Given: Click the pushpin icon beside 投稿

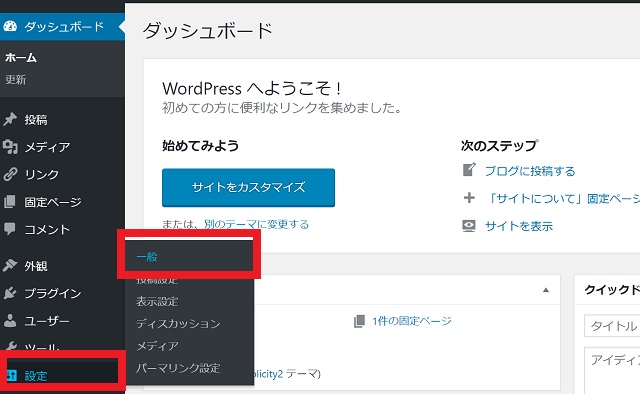Looking at the screenshot, I should (x=10, y=119).
